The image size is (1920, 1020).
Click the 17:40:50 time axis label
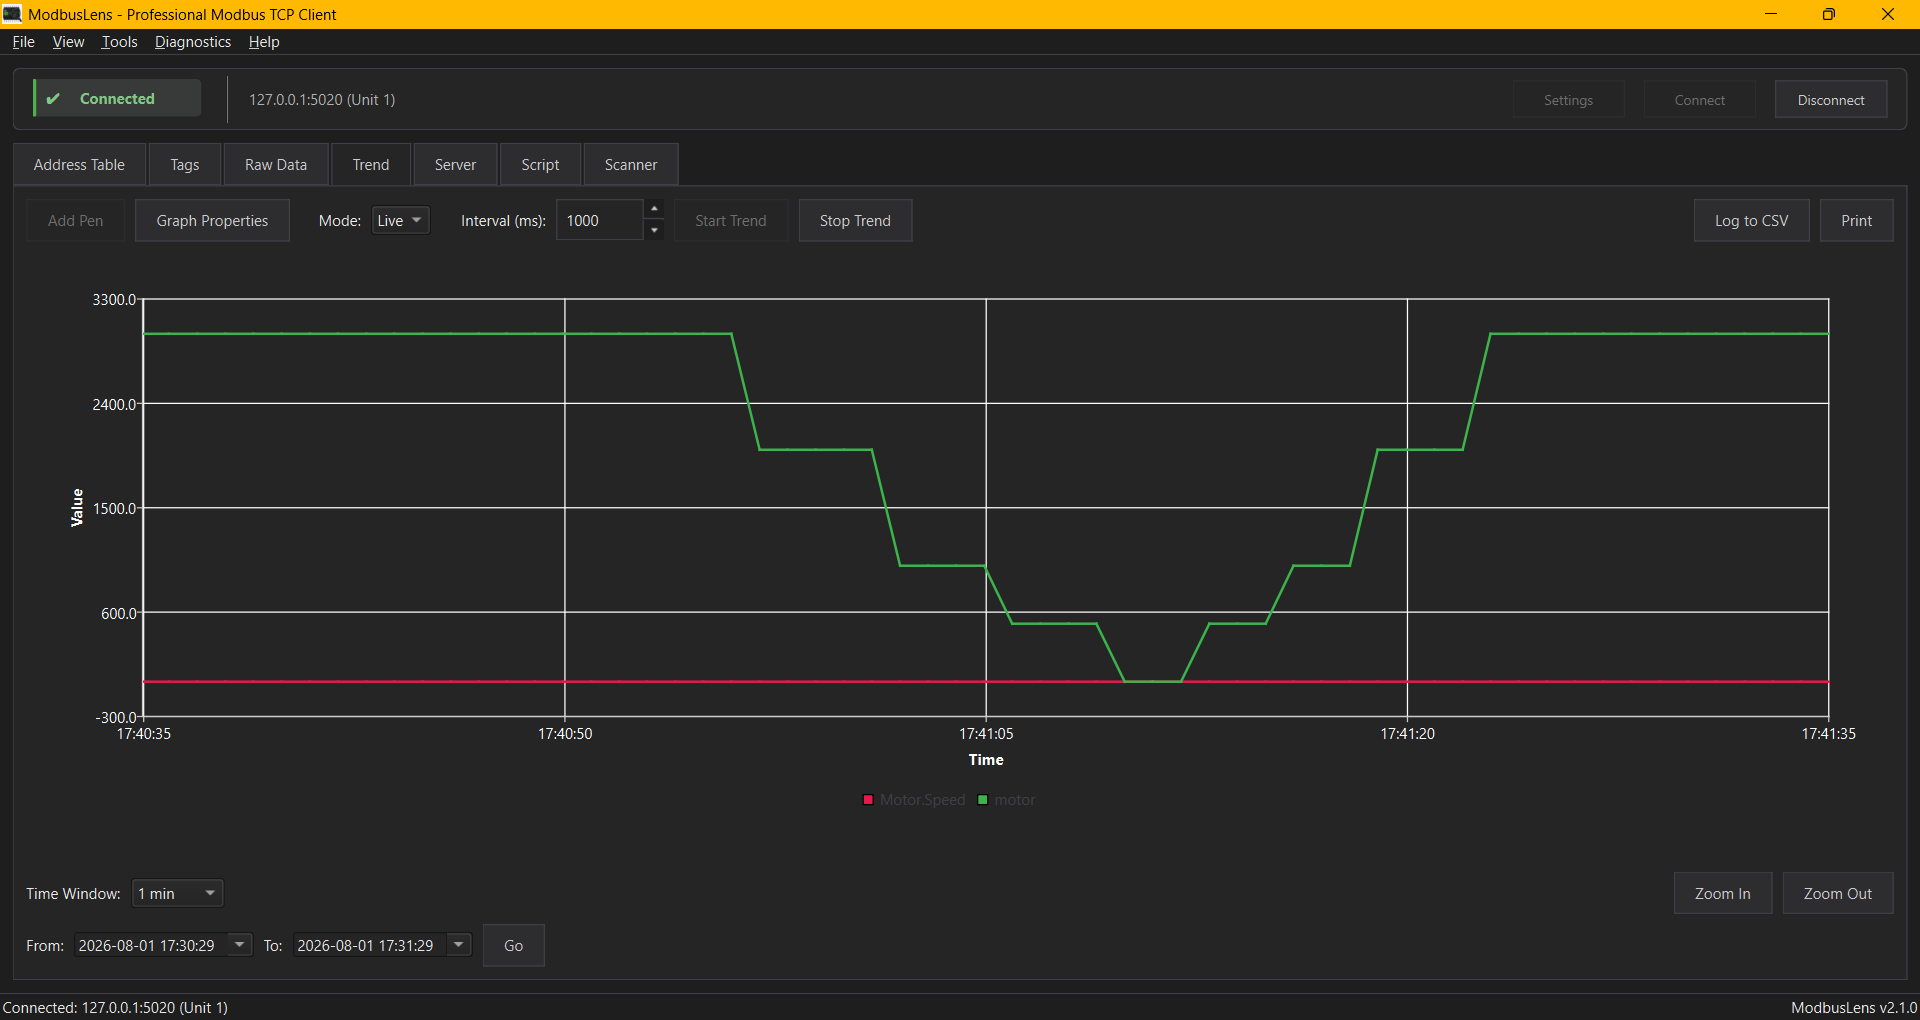565,734
